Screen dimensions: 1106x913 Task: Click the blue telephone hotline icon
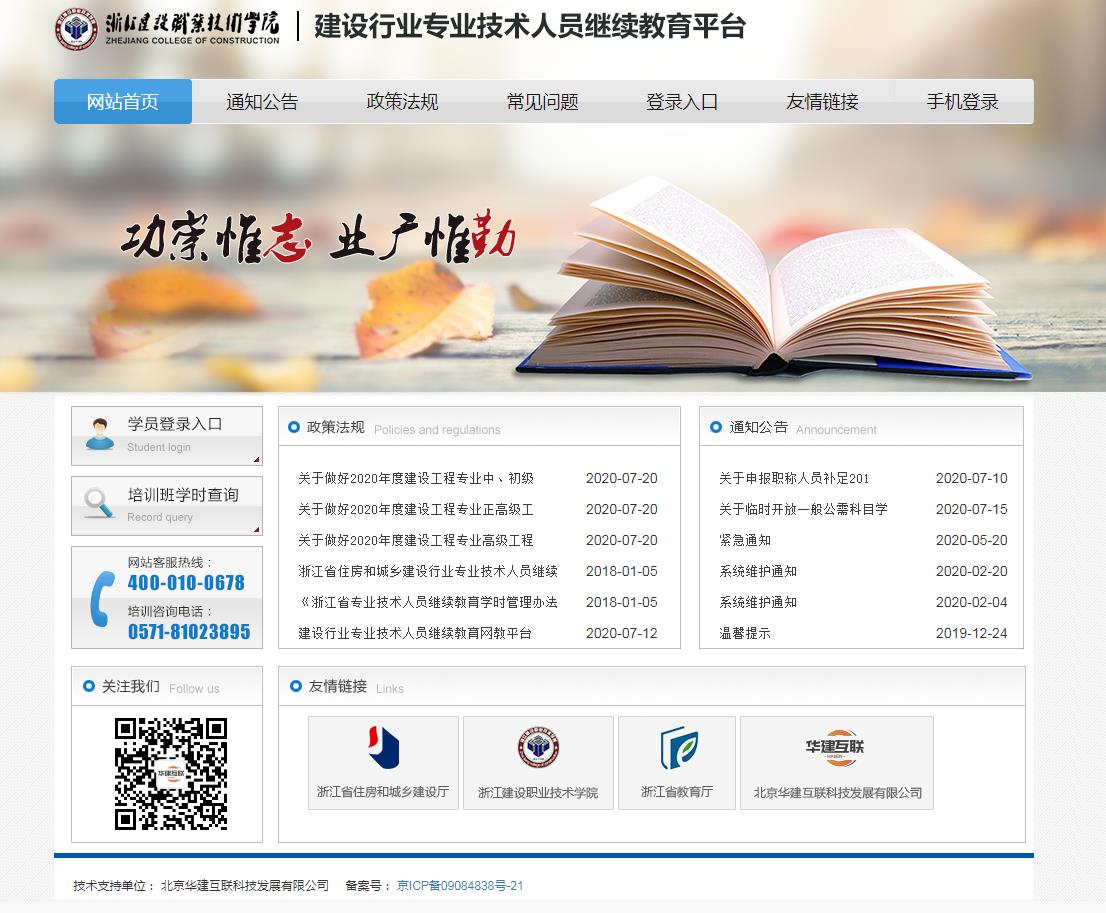[x=101, y=598]
